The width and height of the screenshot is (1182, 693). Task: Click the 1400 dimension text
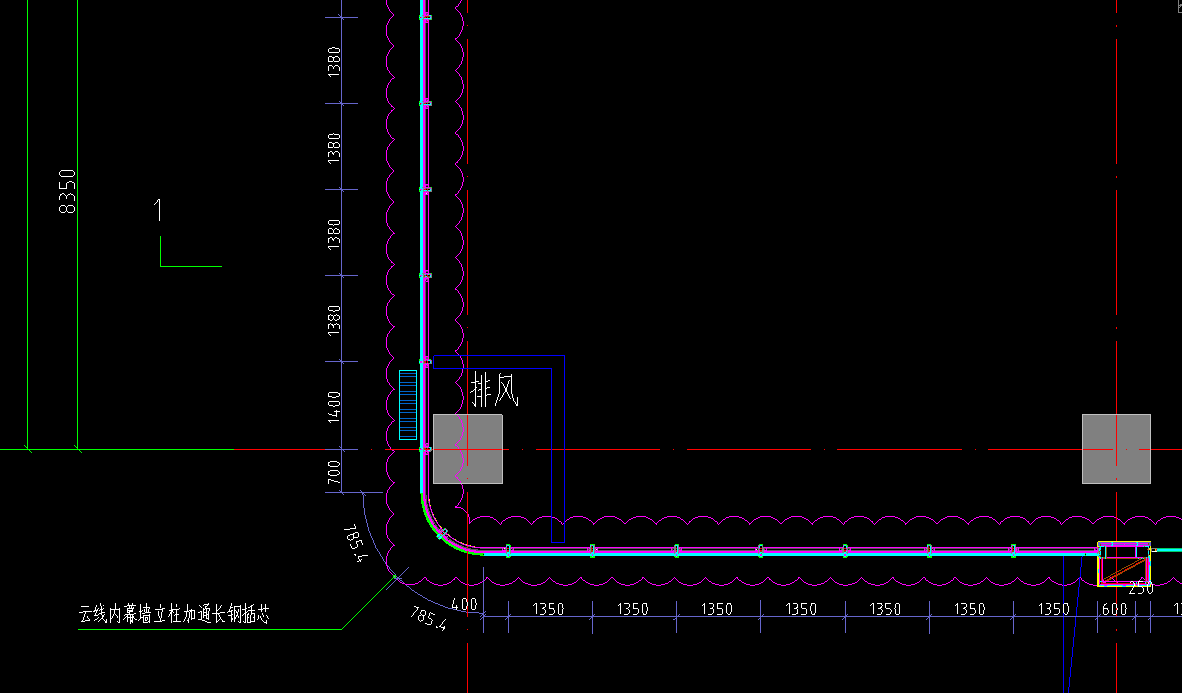pos(334,406)
